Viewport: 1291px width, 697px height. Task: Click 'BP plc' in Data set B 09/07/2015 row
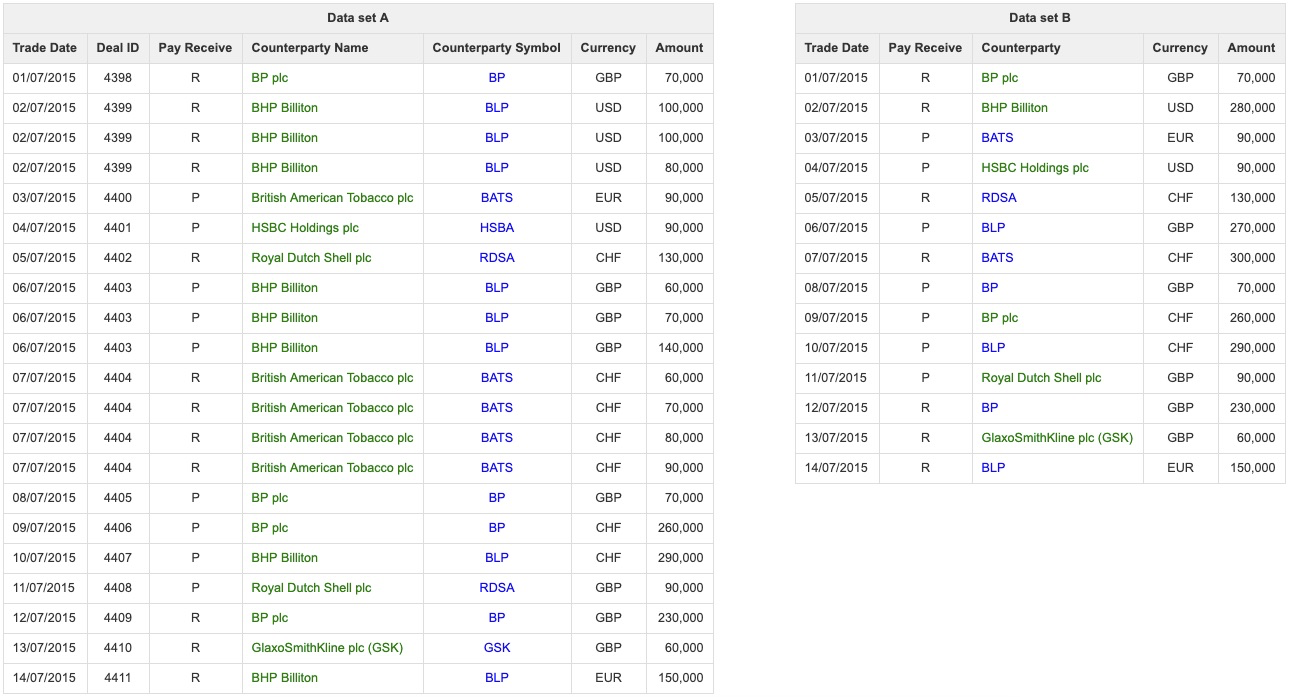click(1000, 318)
